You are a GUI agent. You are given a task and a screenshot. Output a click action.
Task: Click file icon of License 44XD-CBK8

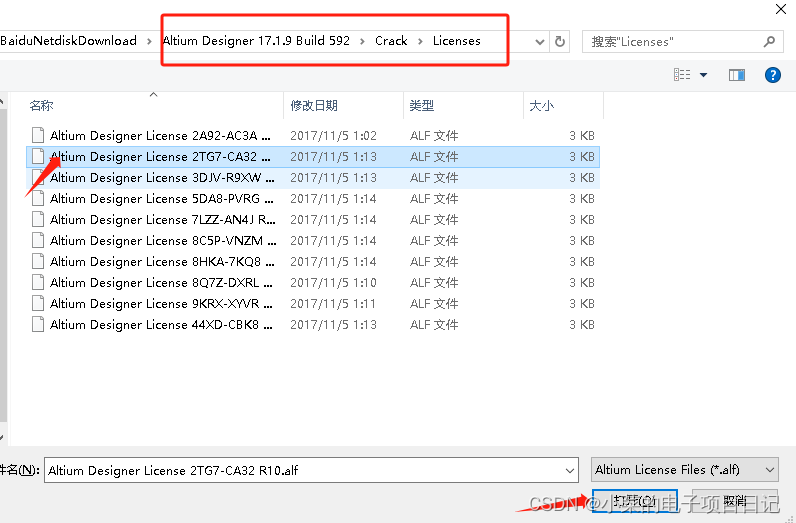tap(38, 324)
